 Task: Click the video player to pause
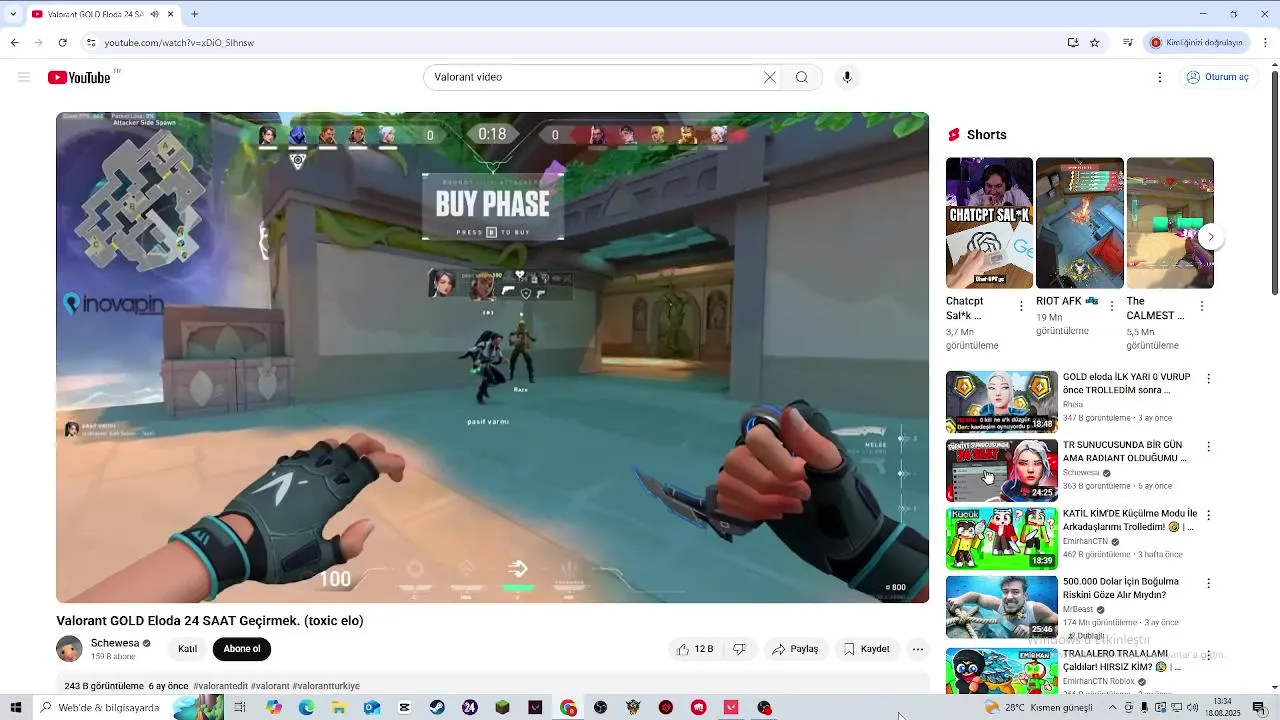(x=492, y=357)
